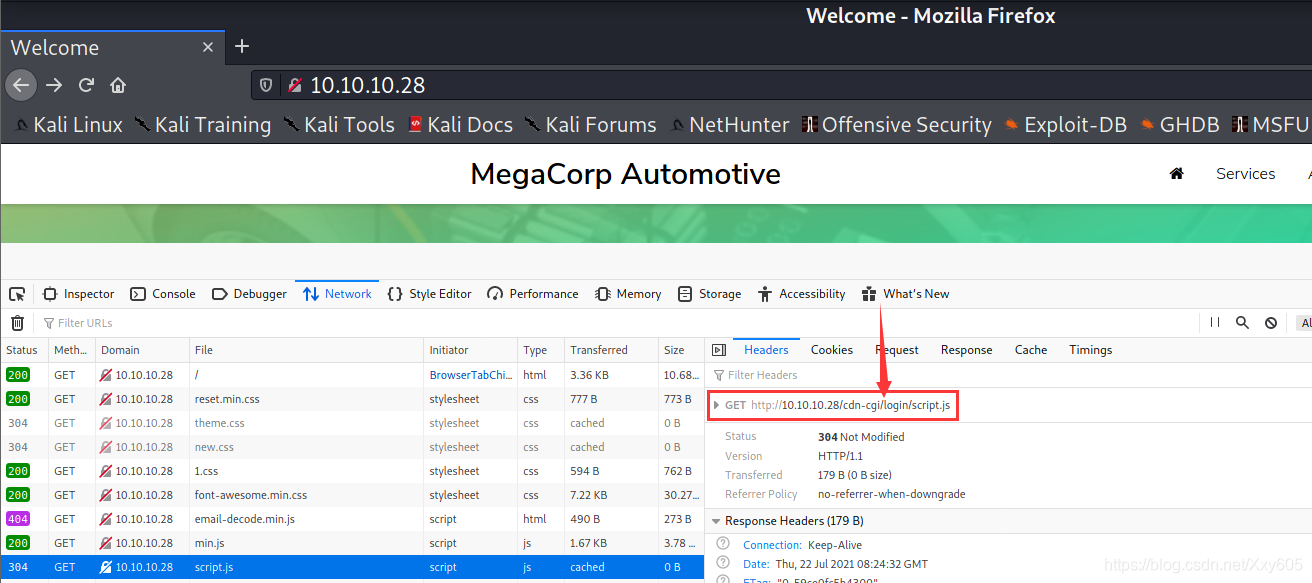Image resolution: width=1312 pixels, height=583 pixels.
Task: Toggle the network details pane icon
Action: click(718, 350)
